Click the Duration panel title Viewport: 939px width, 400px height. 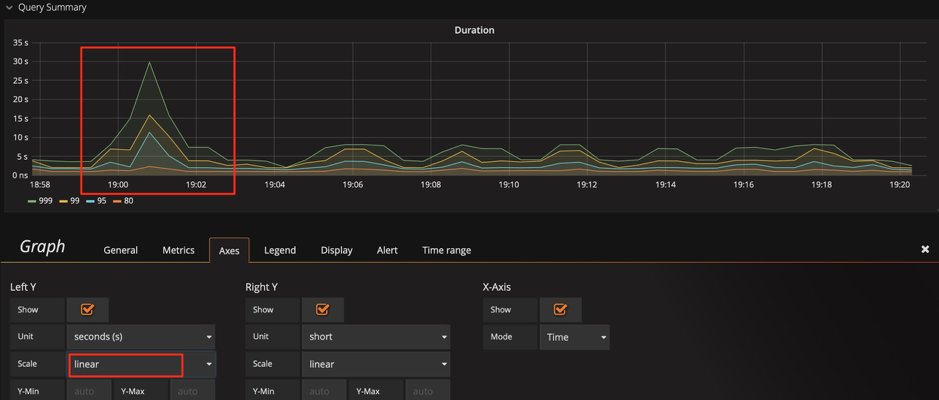tap(474, 30)
